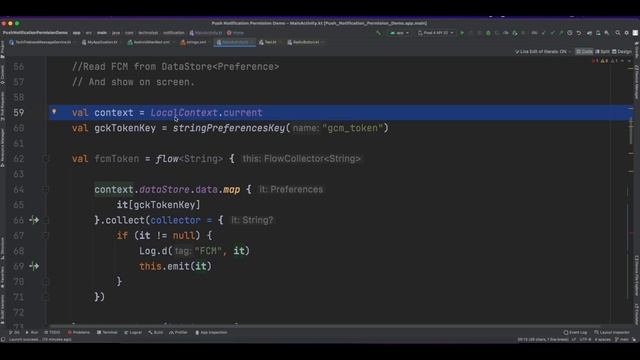Switch to the first FirebaseMessagingService tab
640x360 pixels.
41,42
